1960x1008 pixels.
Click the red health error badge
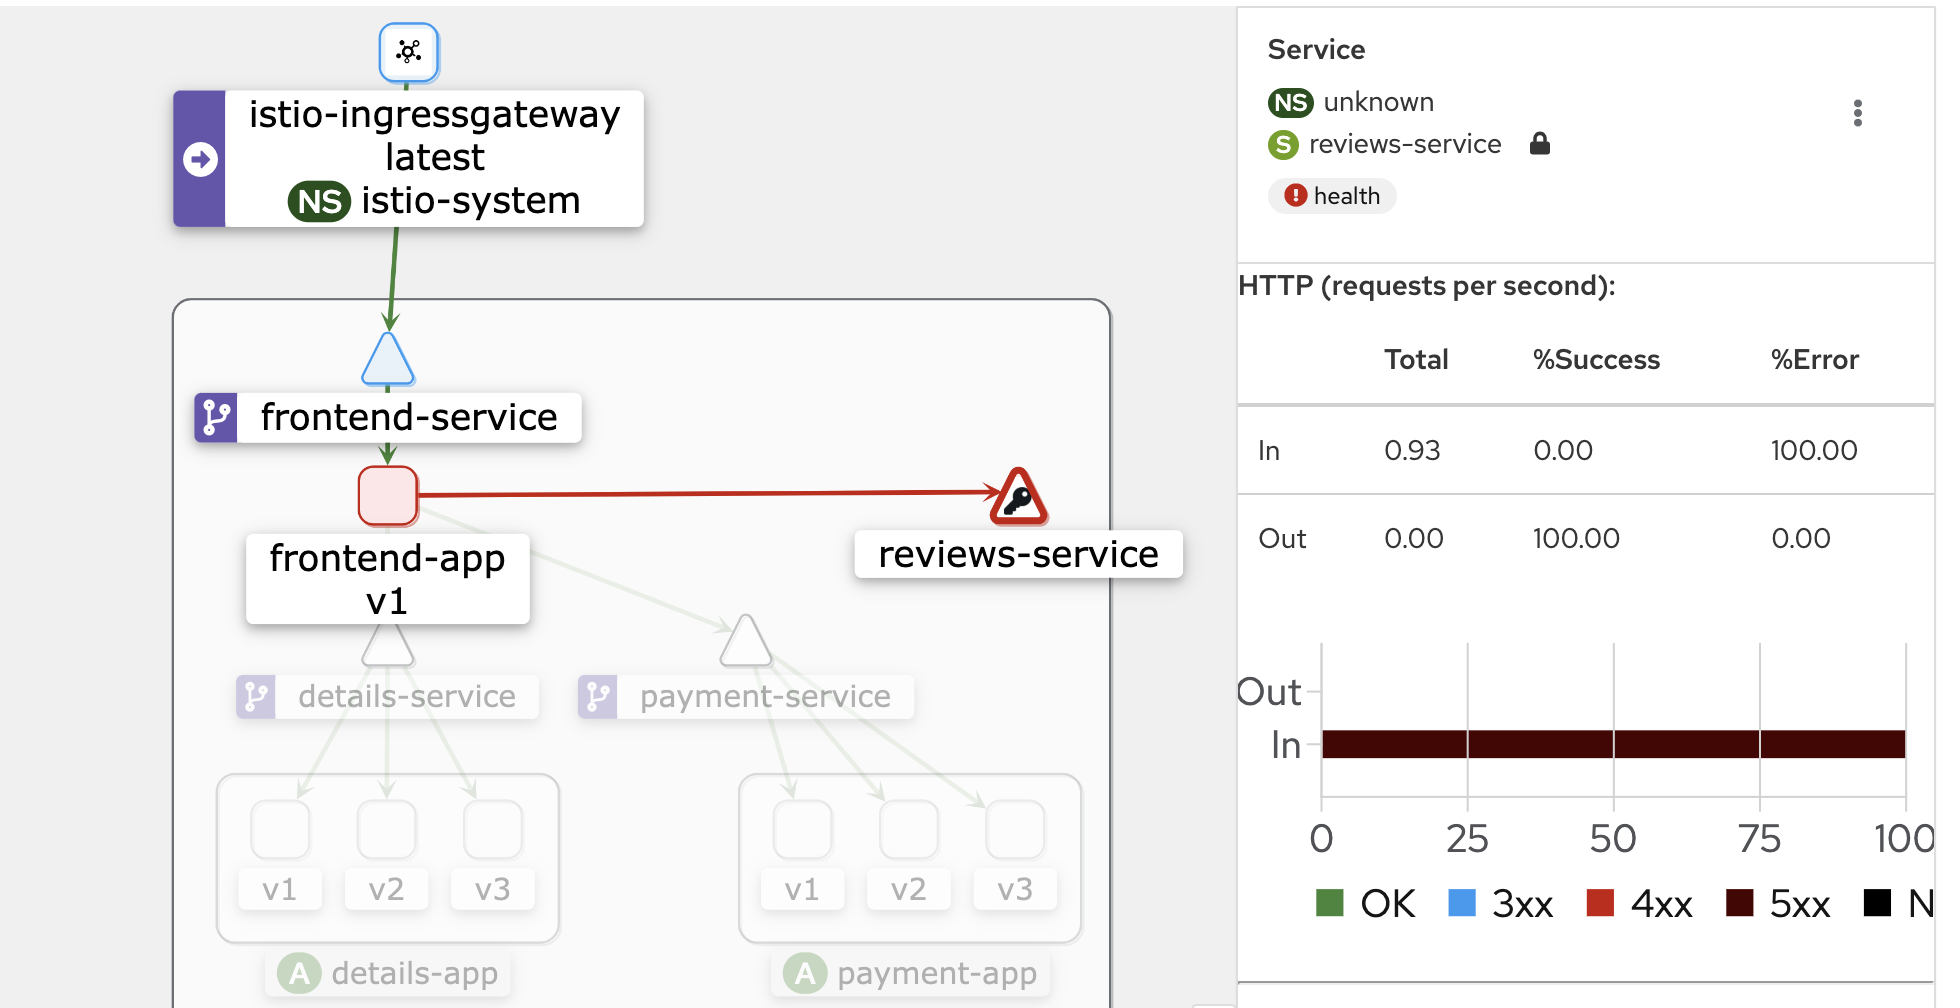[x=1332, y=196]
